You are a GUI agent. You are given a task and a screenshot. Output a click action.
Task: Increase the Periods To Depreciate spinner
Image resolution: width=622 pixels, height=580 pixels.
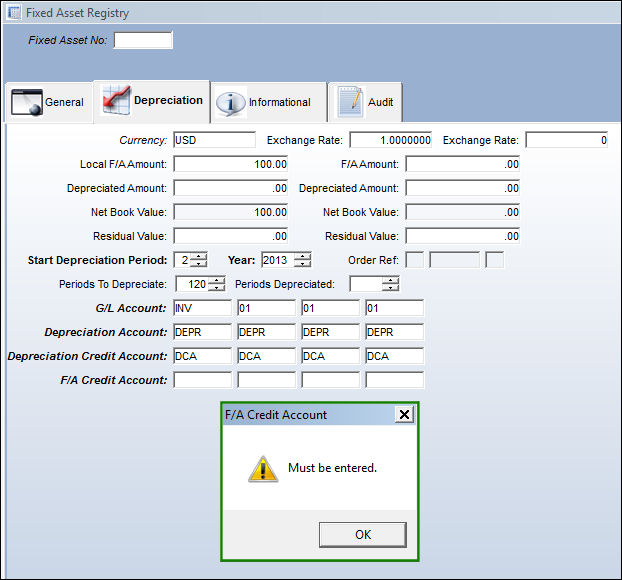217,280
